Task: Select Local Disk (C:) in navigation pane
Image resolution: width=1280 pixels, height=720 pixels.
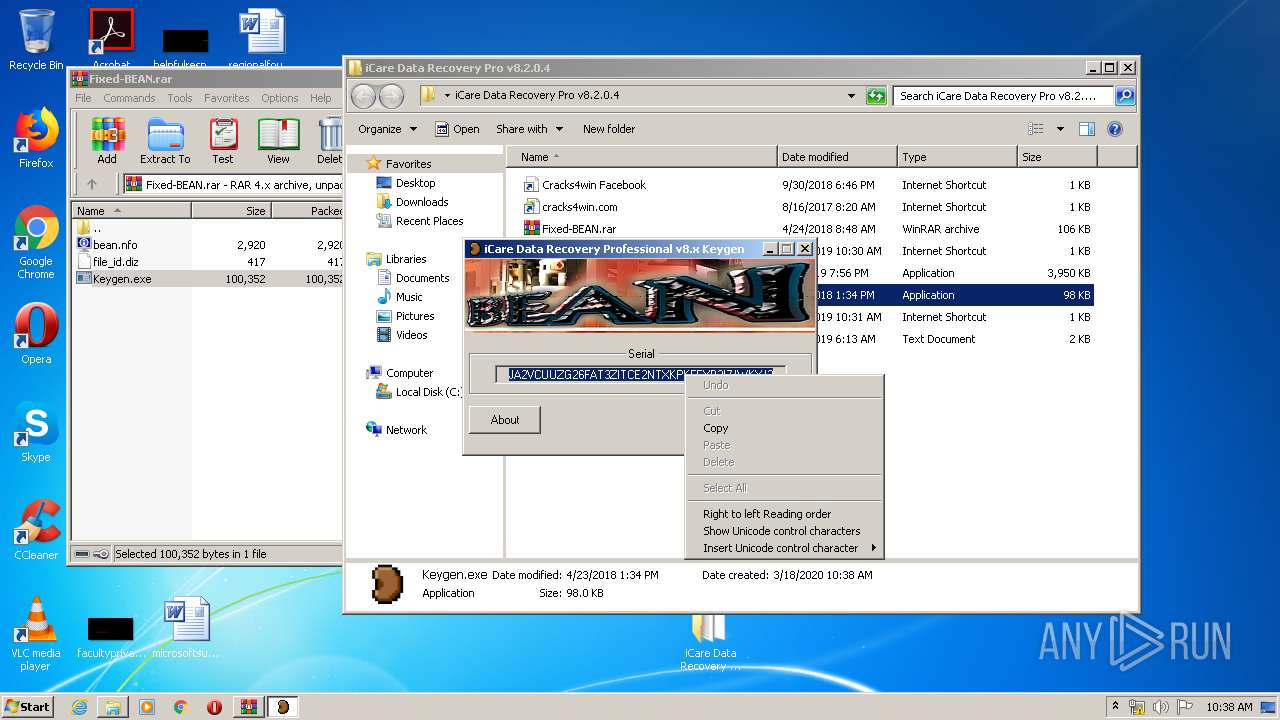Action: point(418,392)
